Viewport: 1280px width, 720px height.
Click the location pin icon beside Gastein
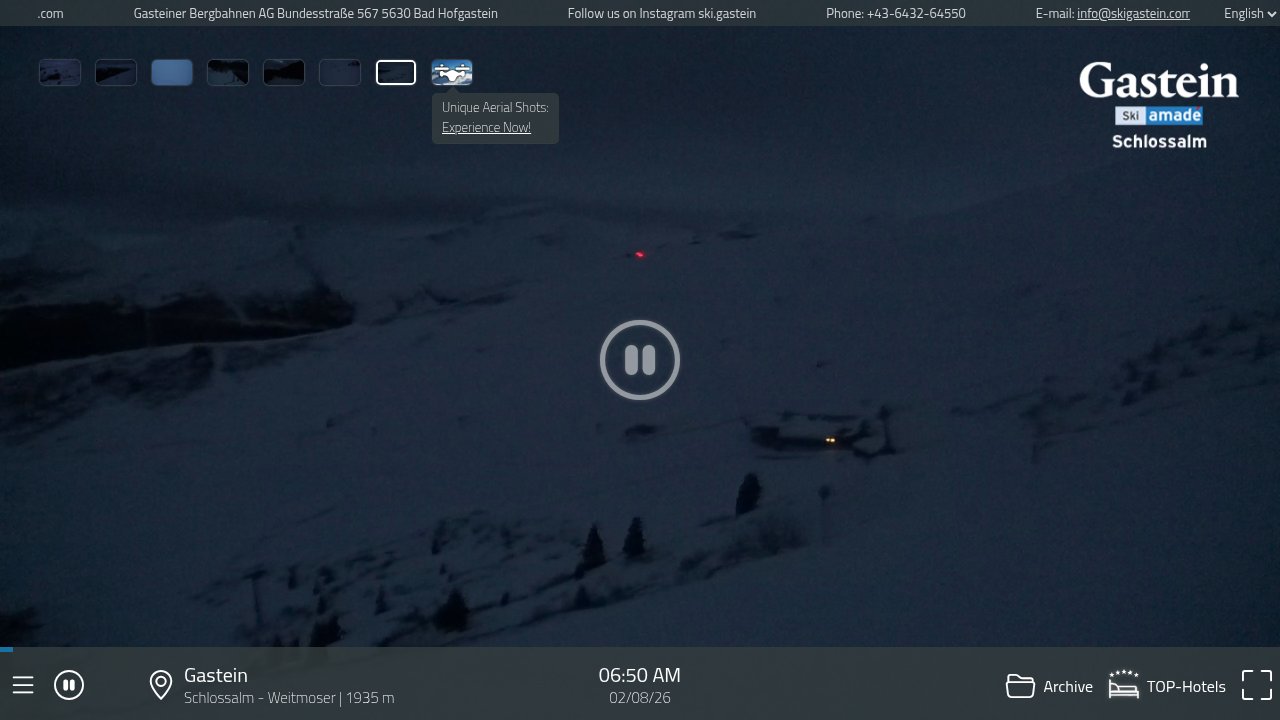tap(161, 685)
